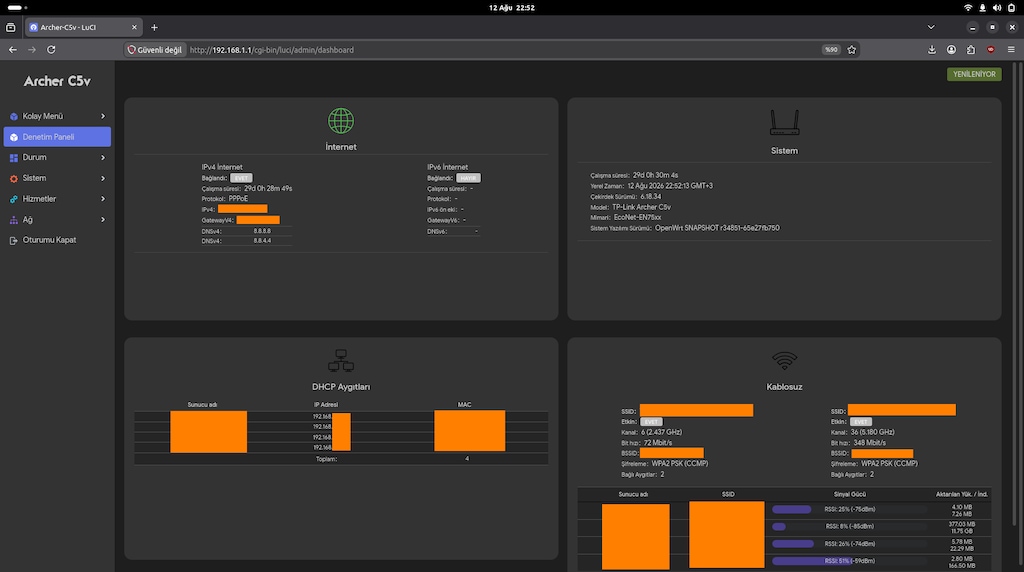This screenshot has width=1024, height=572.
Task: Click the Durum grid icon
Action: 14,158
